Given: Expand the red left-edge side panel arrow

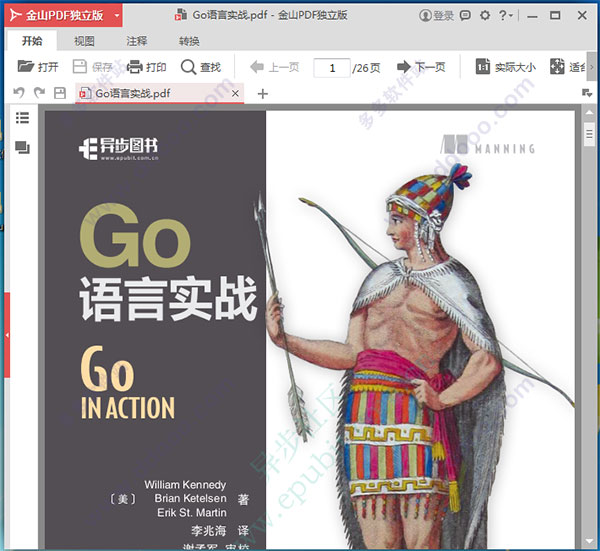Looking at the screenshot, I should [7, 335].
